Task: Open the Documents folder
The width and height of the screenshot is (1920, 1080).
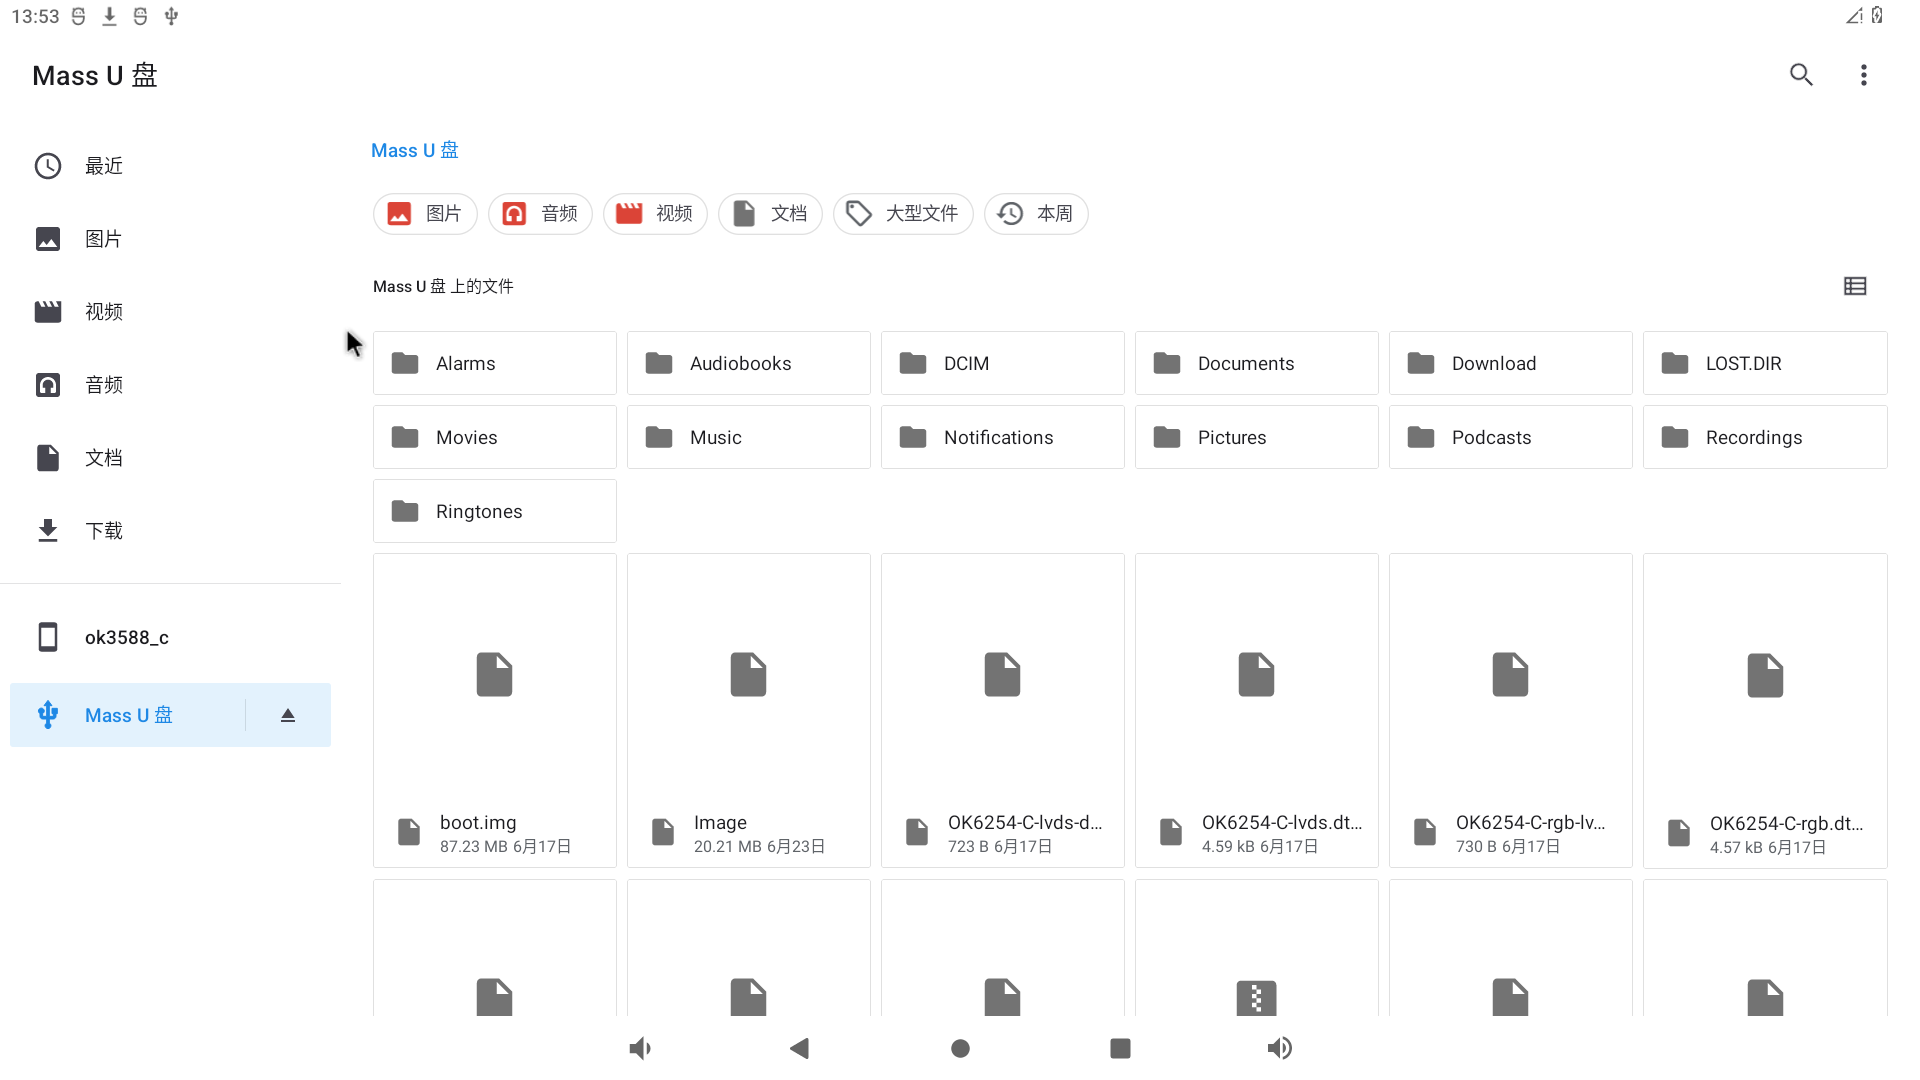Action: (x=1257, y=363)
